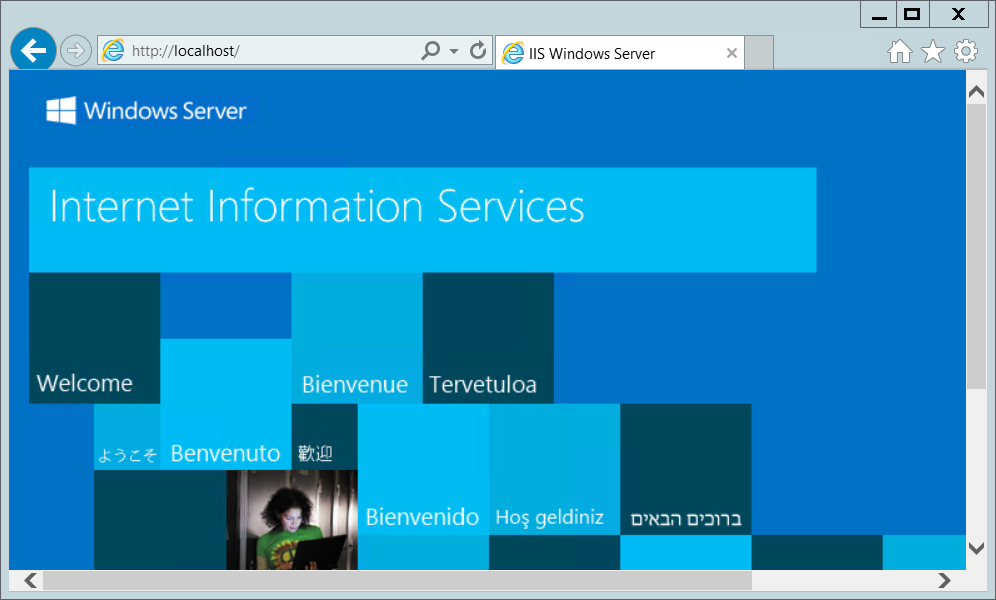Maximize the browser window
The image size is (996, 600).
pyautogui.click(x=911, y=14)
